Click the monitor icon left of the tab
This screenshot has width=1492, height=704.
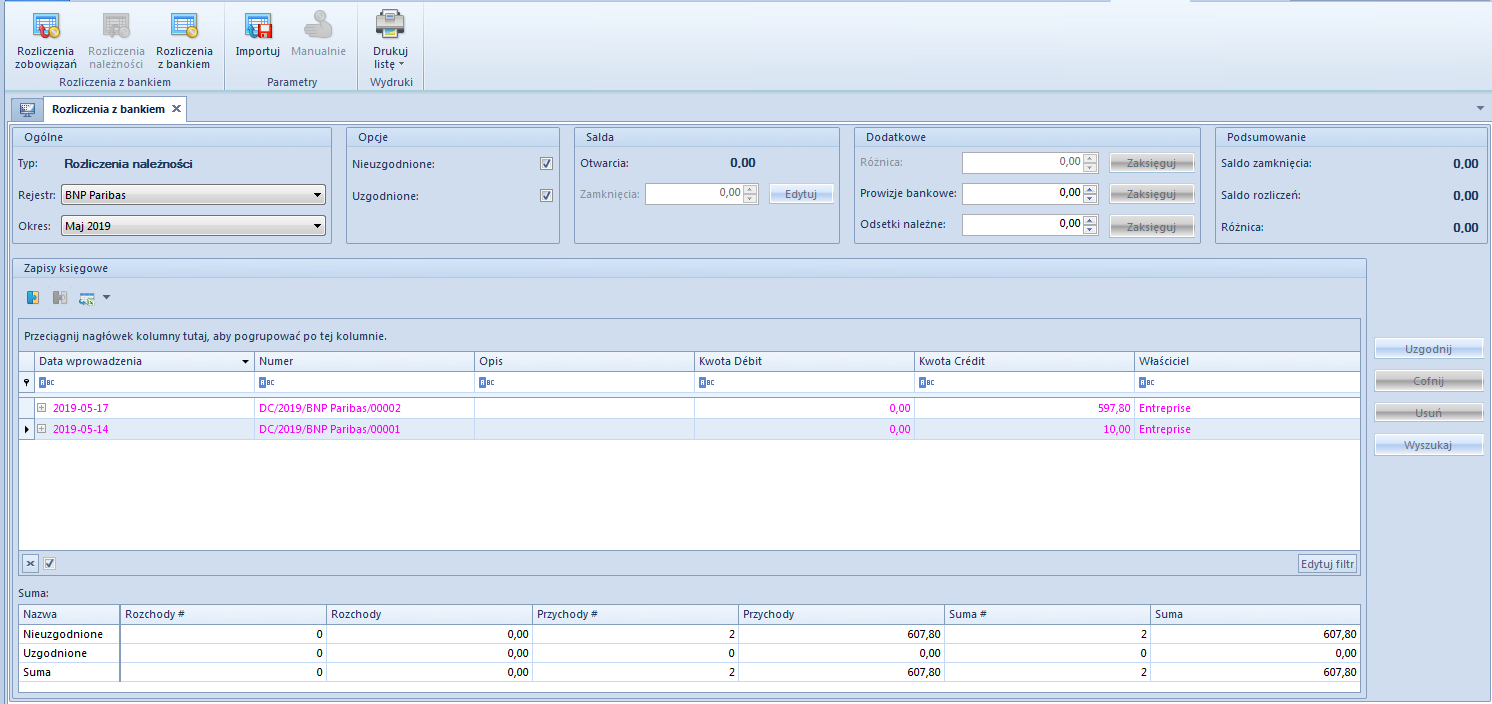click(x=27, y=109)
